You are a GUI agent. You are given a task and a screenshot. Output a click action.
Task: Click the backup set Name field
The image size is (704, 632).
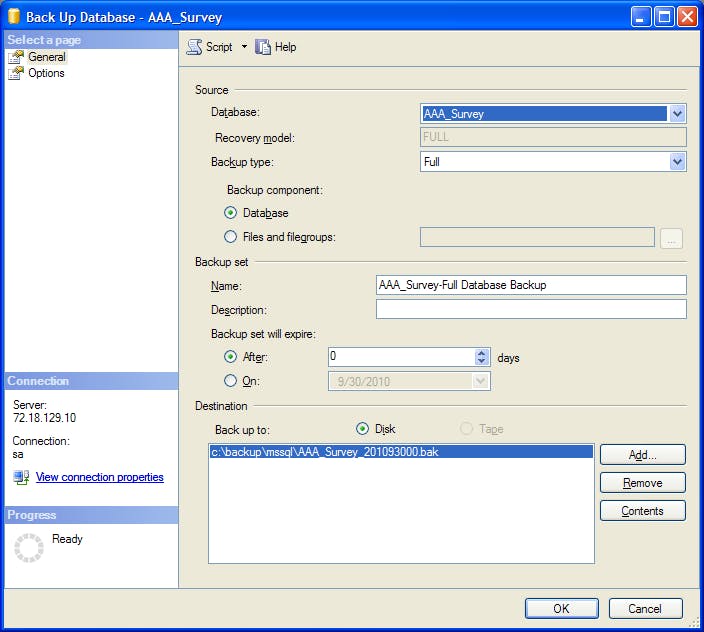531,285
